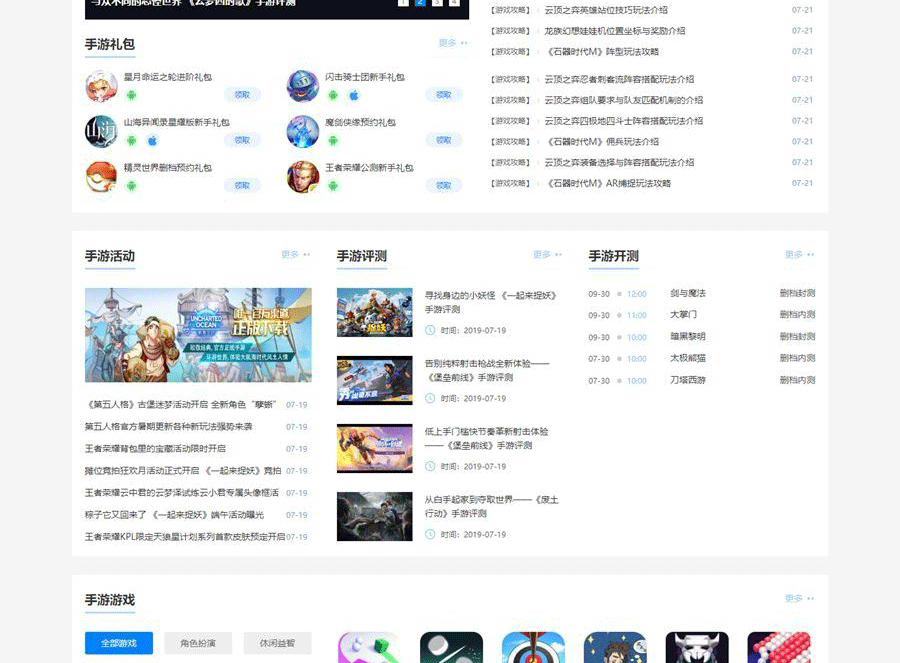This screenshot has height=663, width=900.
Task: Claim 王者荣耀公测新手礼包 with 领取 button
Action: pos(444,185)
